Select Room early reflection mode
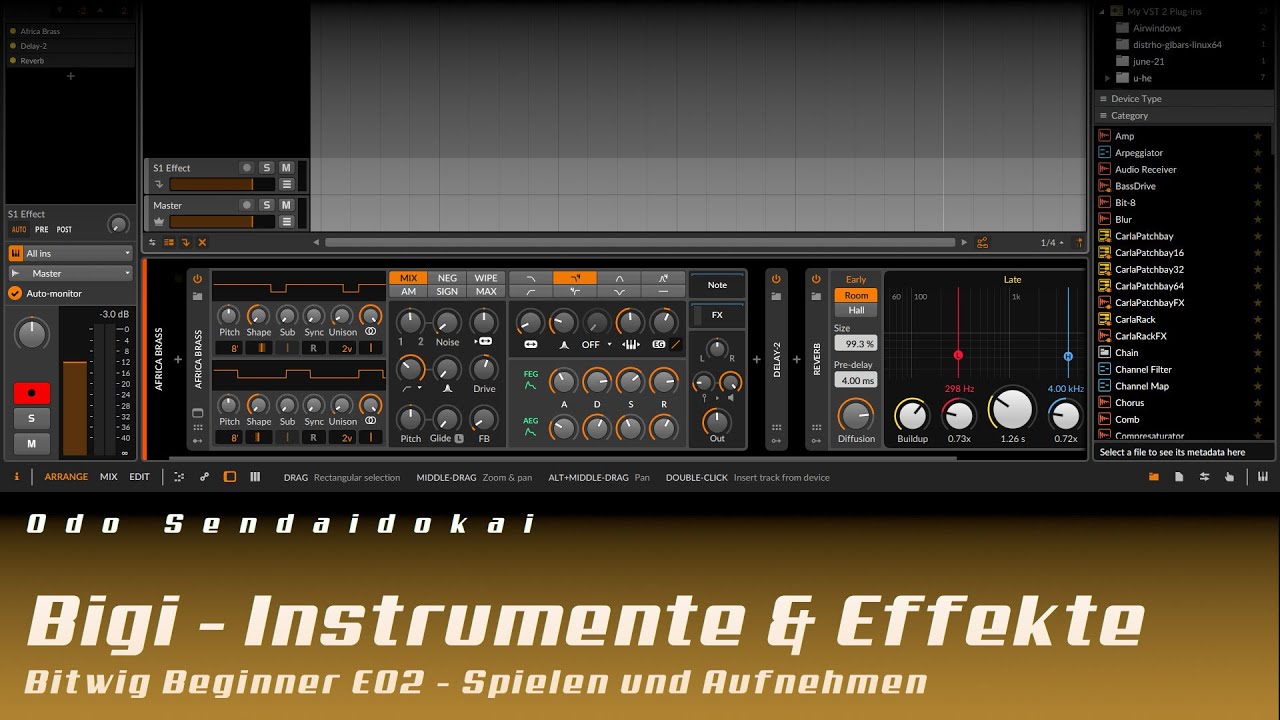1280x720 pixels. [x=856, y=295]
